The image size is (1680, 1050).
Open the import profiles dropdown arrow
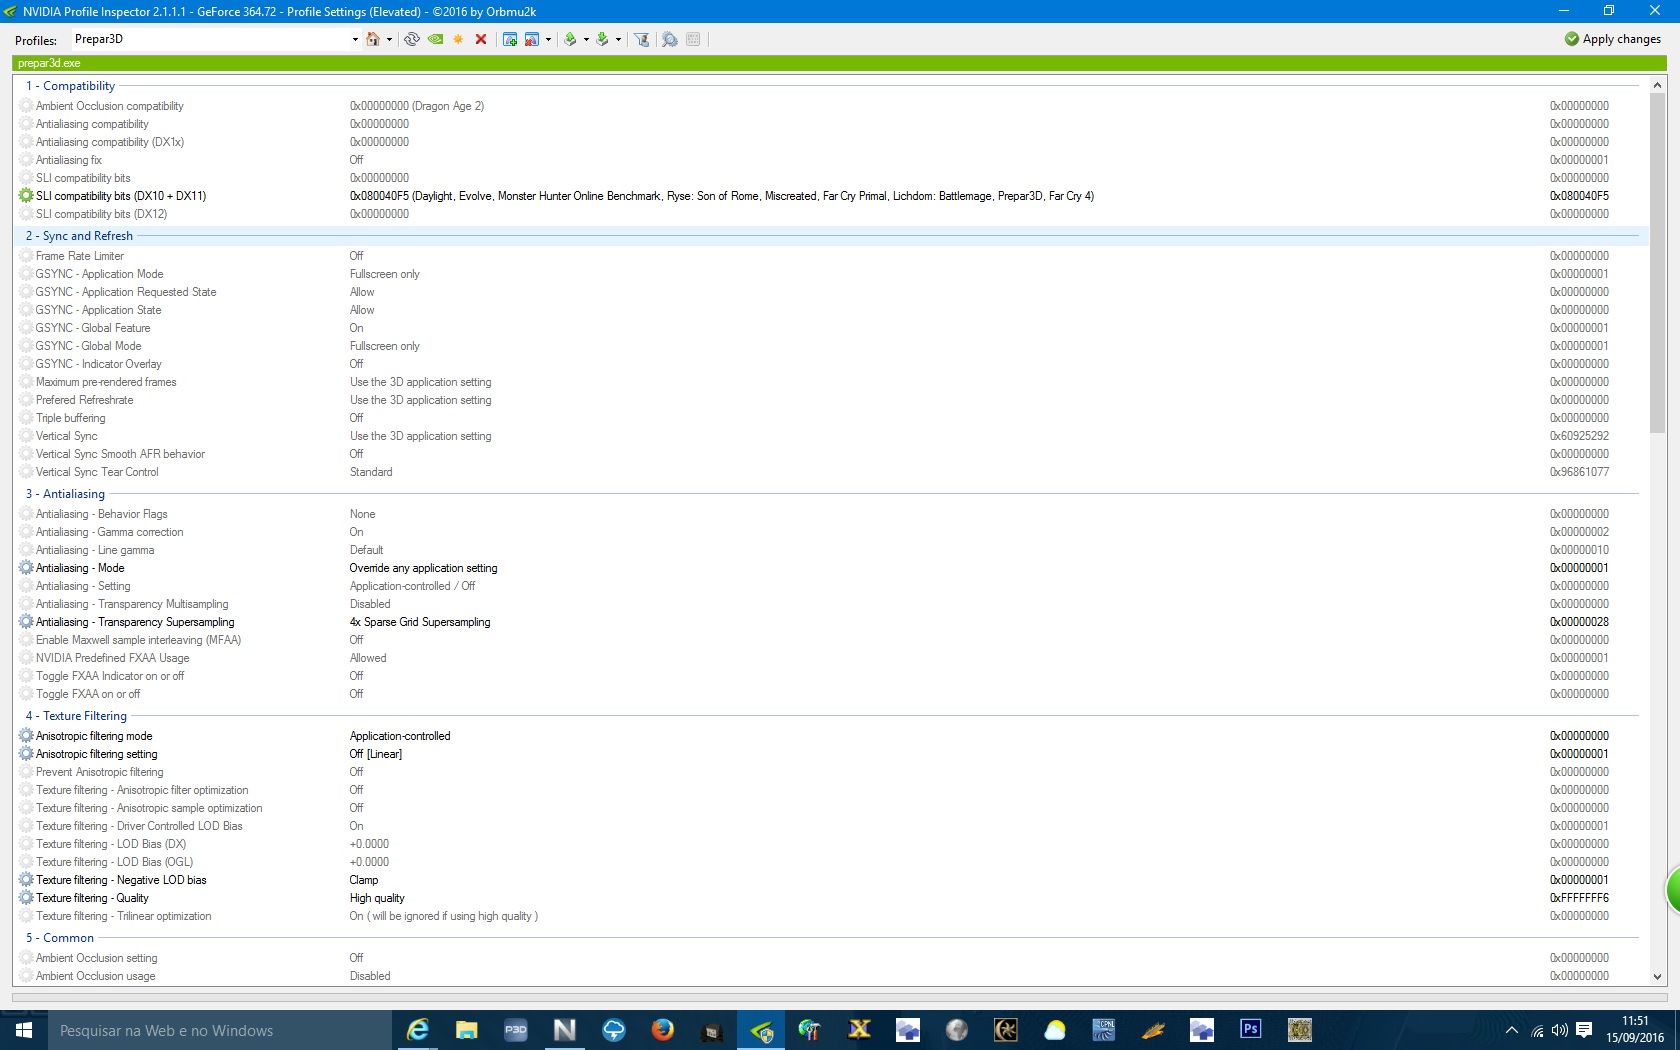(x=618, y=40)
